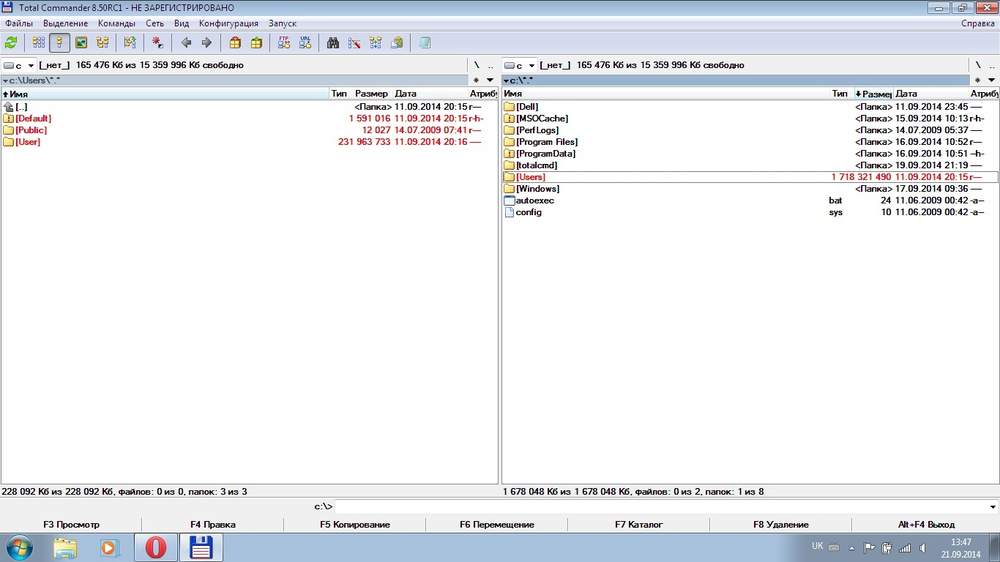Image resolution: width=1000 pixels, height=562 pixels.
Task: Launch the Multi-rename tool icon
Action: [x=354, y=43]
